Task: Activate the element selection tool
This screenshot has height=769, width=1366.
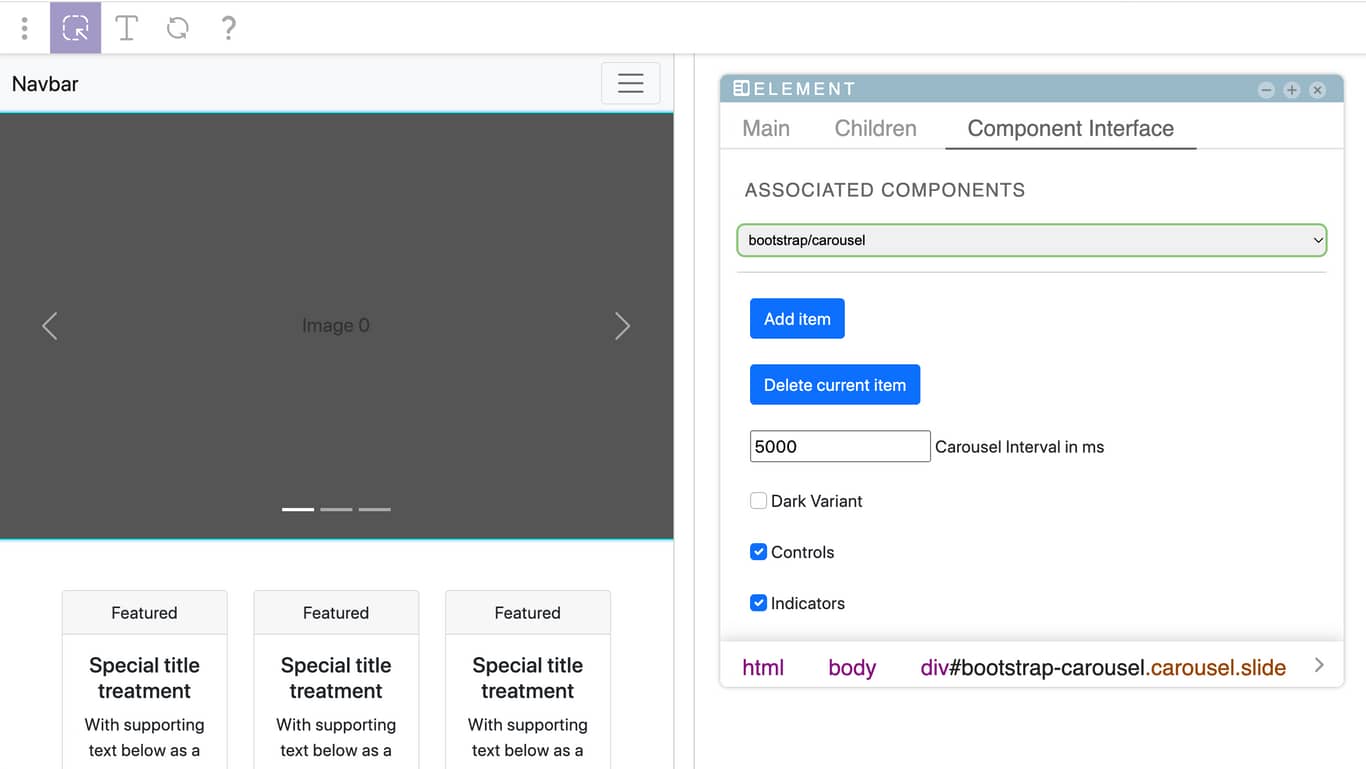Action: 75,28
